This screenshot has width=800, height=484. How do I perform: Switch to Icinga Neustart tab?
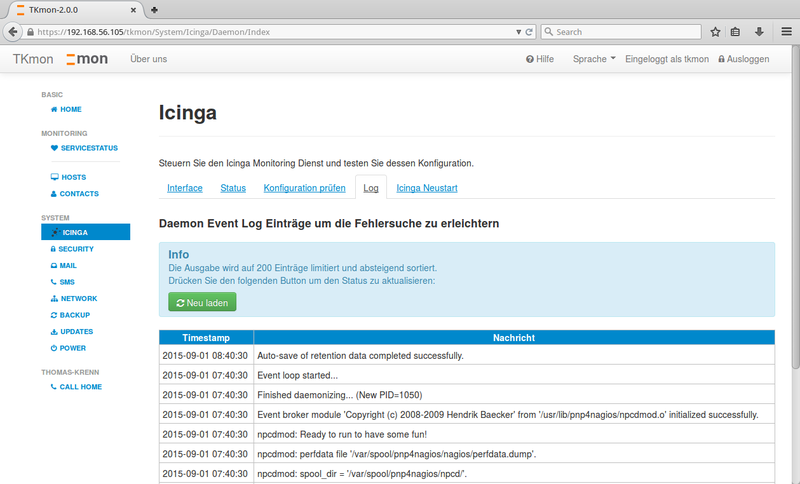pyautogui.click(x=427, y=188)
